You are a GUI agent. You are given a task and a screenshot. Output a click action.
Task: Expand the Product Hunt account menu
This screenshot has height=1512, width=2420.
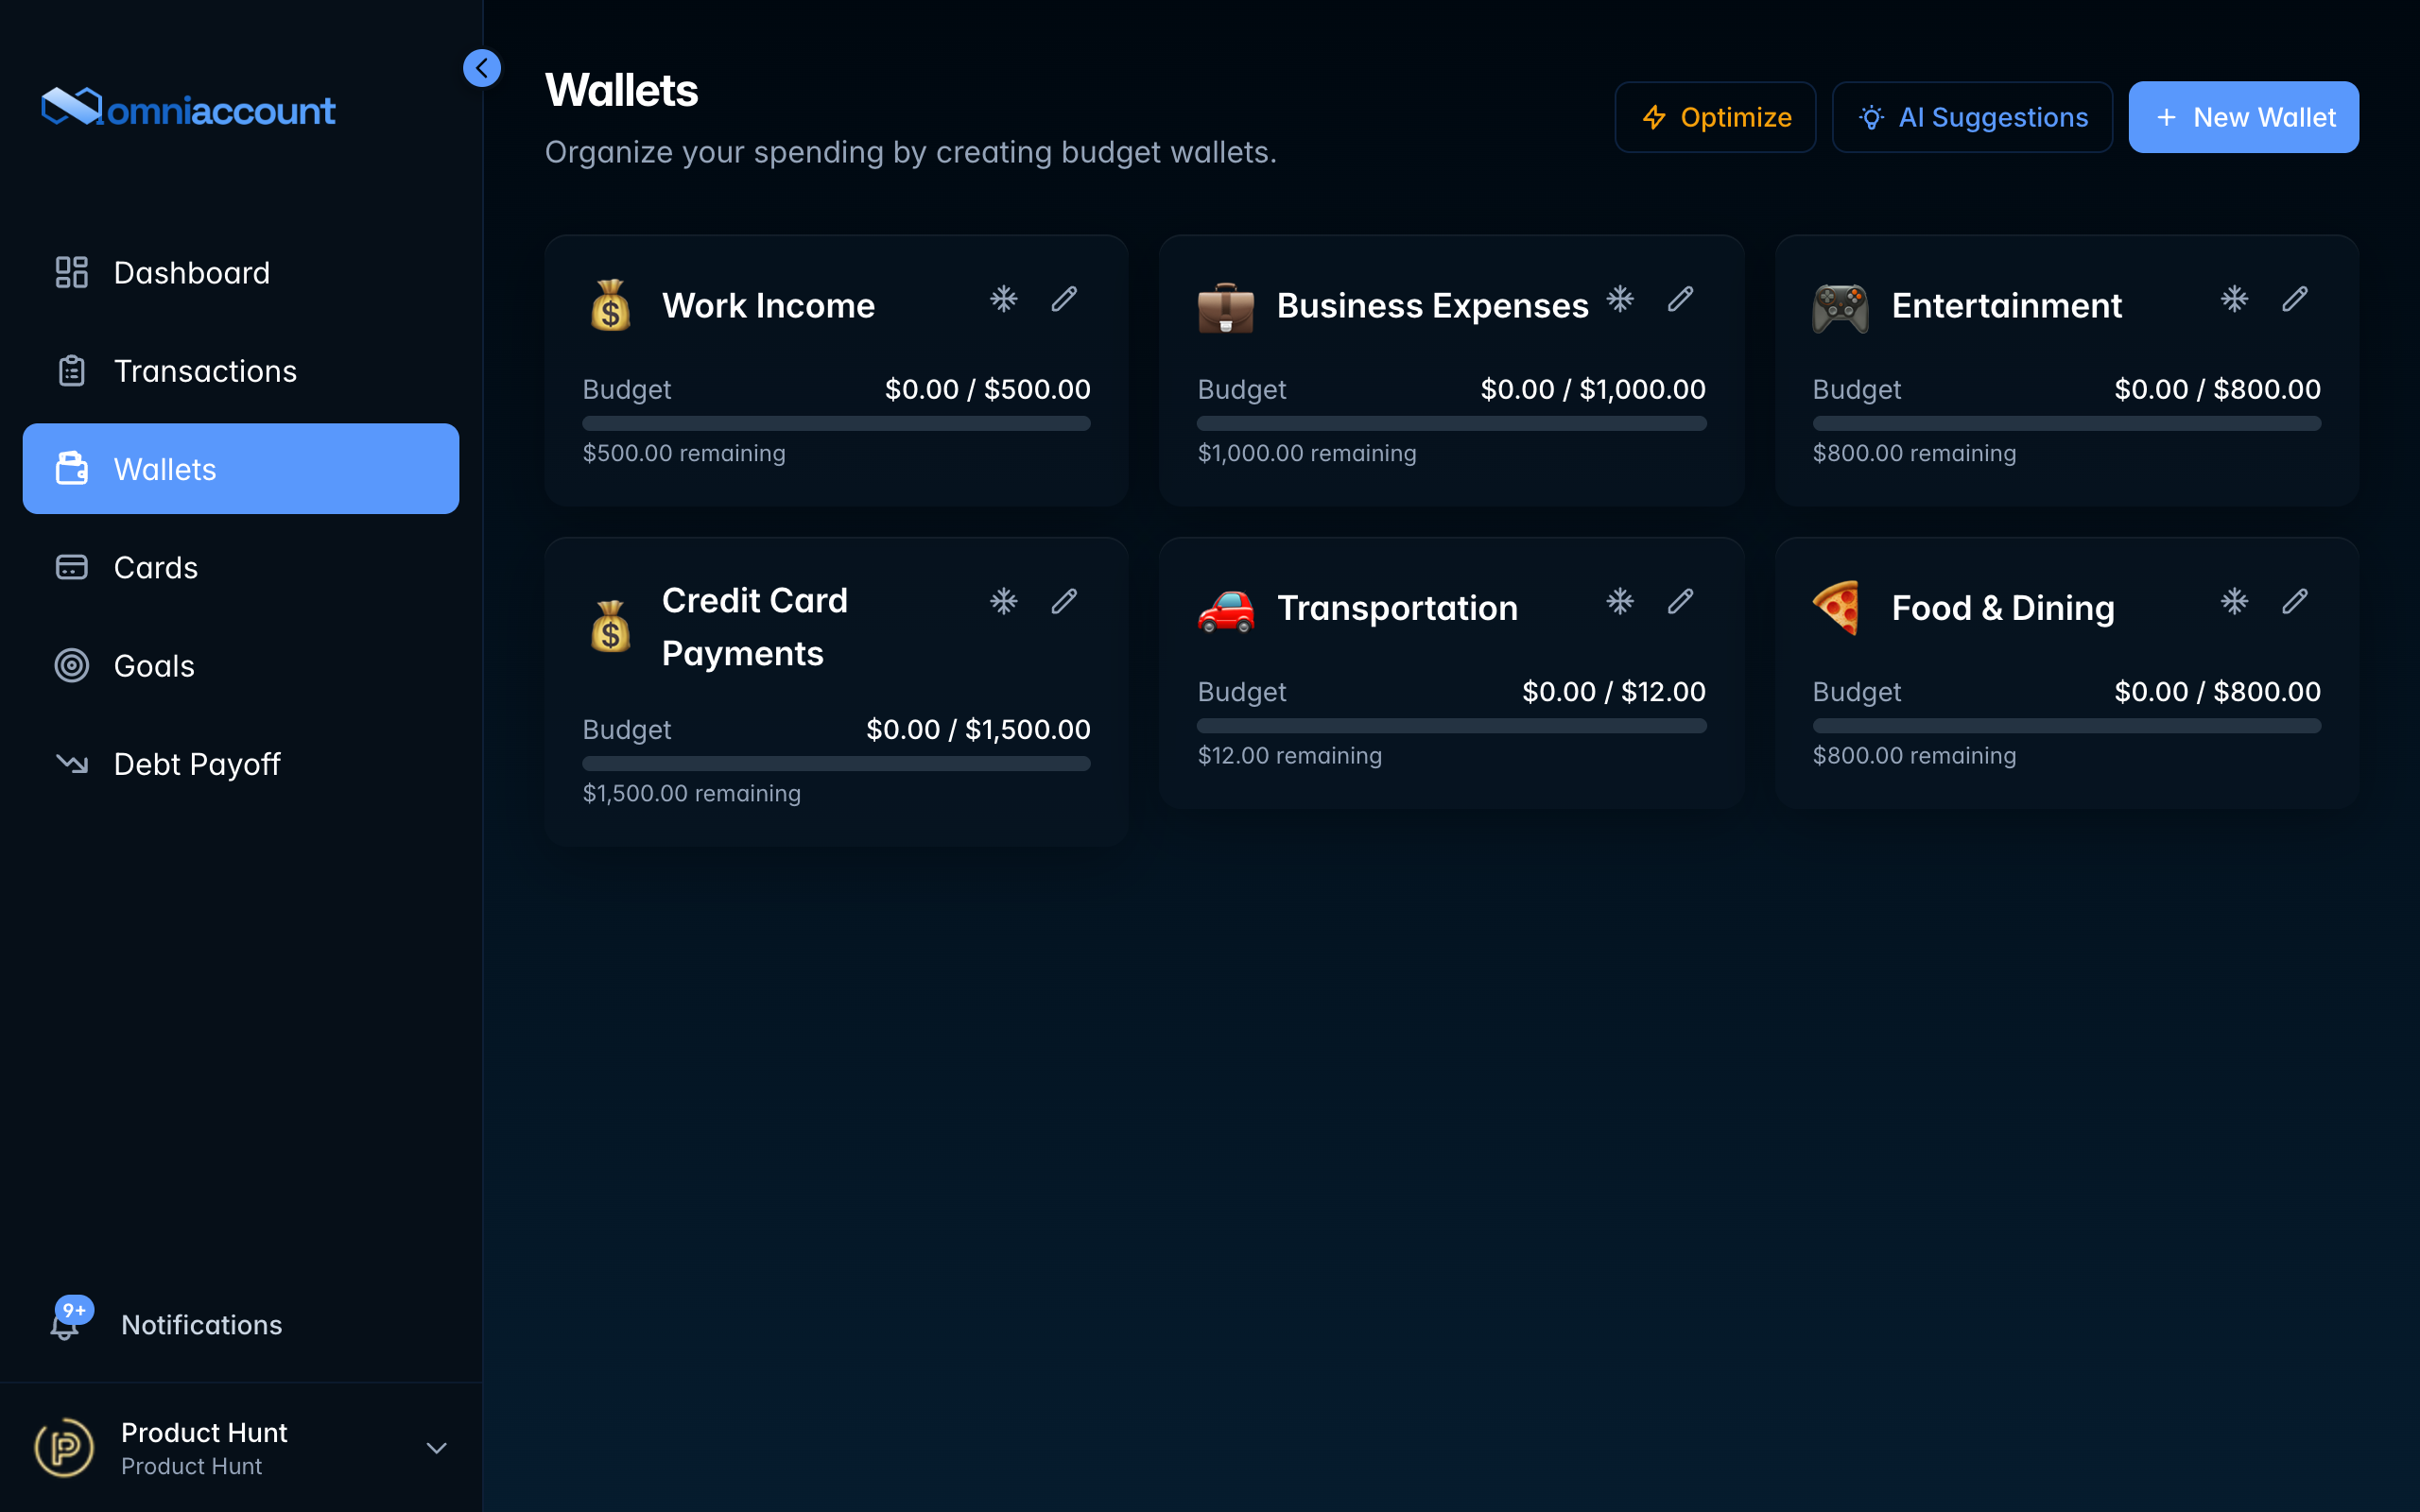click(x=436, y=1447)
